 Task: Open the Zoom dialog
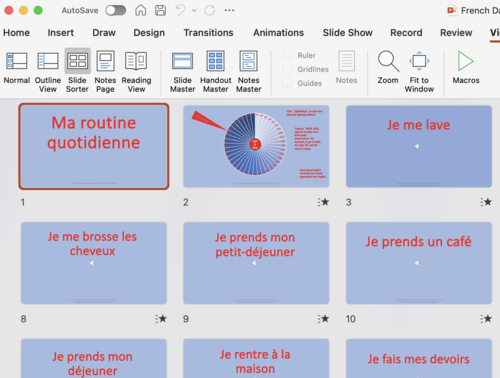tap(388, 67)
